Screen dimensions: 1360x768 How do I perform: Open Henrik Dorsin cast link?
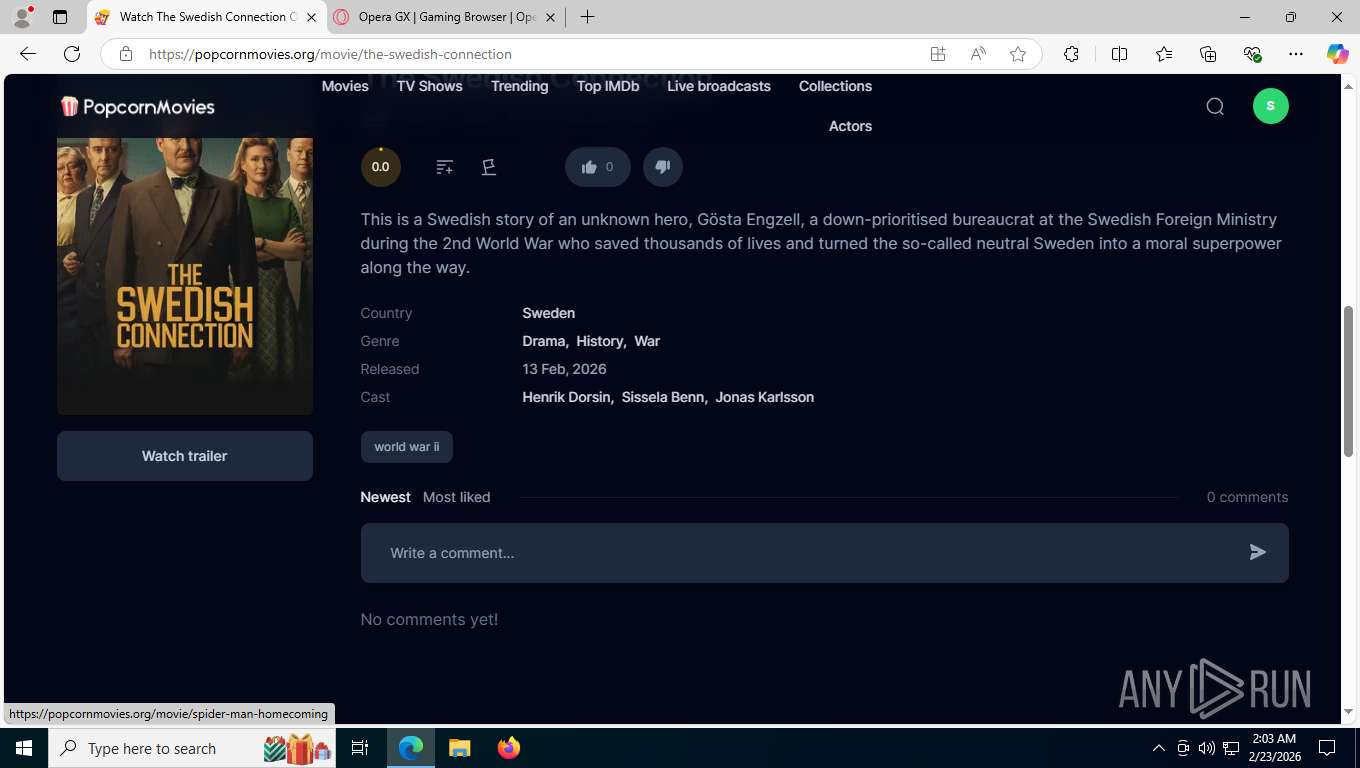(566, 397)
